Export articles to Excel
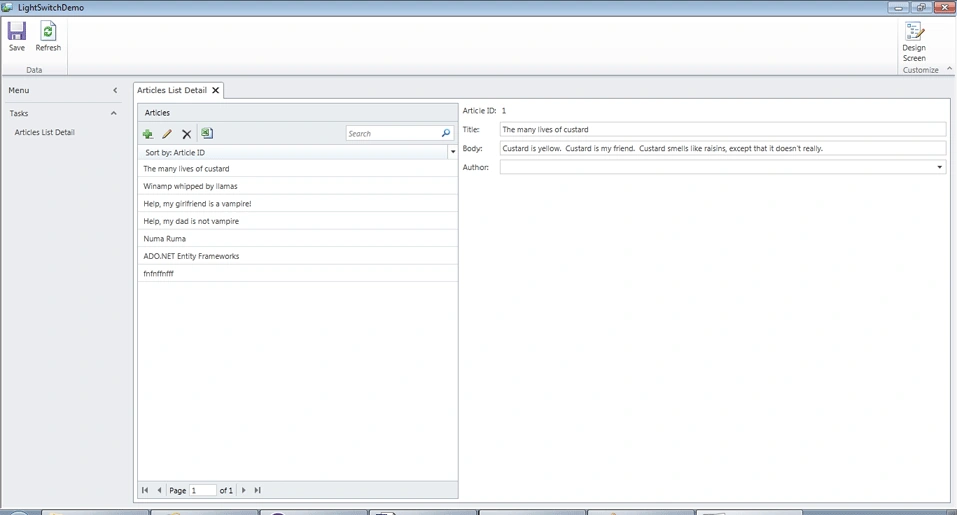 (207, 133)
